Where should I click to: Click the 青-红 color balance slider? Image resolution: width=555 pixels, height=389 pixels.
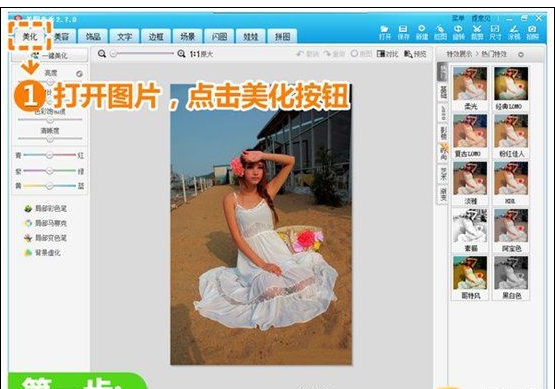[x=50, y=155]
